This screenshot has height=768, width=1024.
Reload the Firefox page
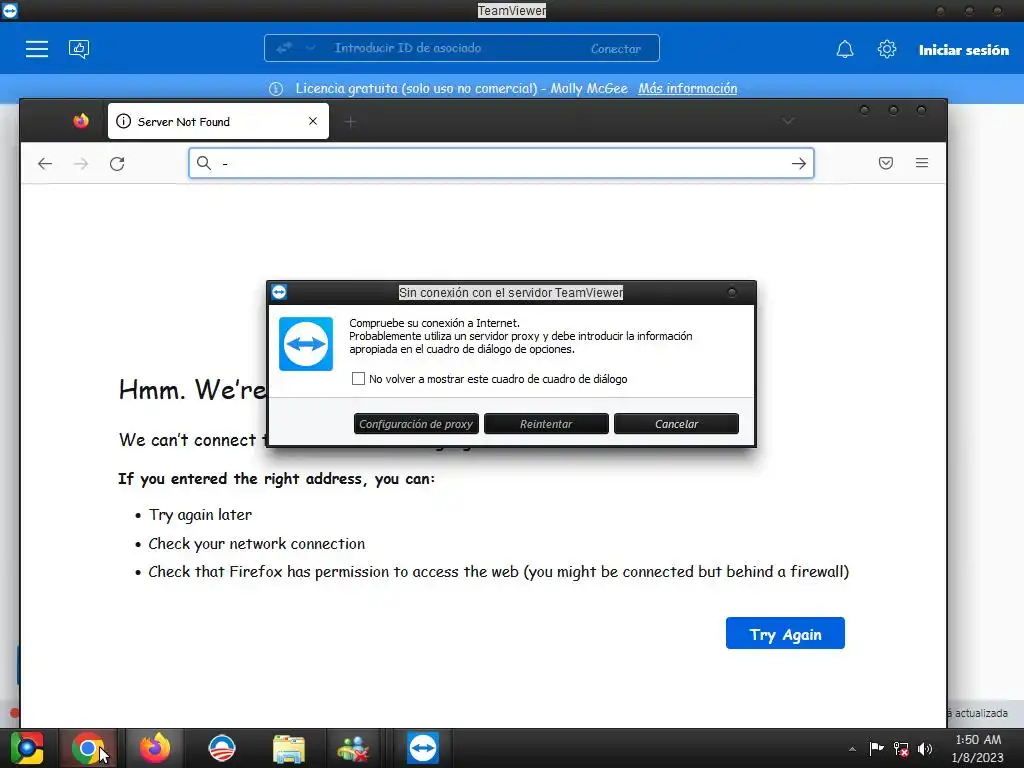[117, 164]
